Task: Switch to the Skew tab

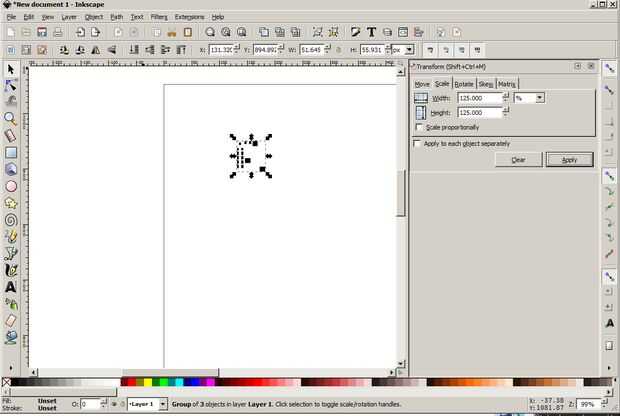Action: (x=486, y=84)
